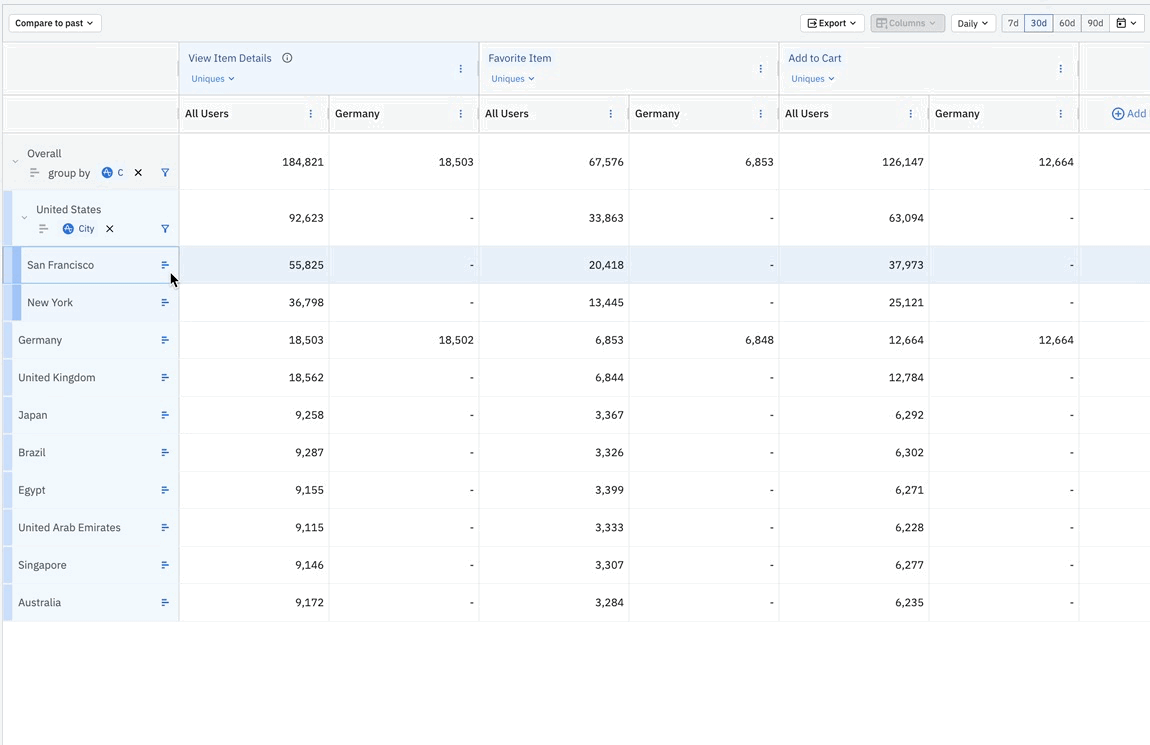
Task: Open the Compare to past dropdown
Action: pyautogui.click(x=55, y=23)
